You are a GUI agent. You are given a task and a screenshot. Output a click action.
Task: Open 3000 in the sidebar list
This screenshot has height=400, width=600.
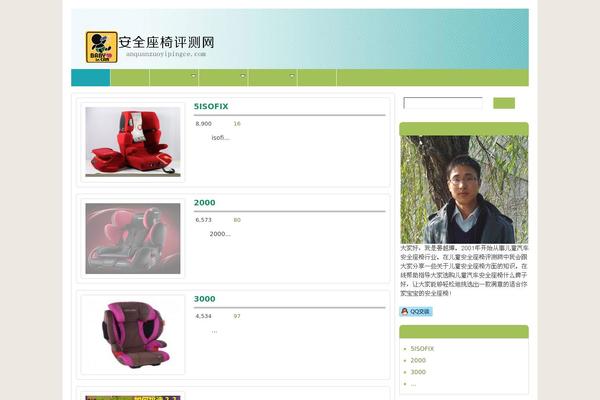(418, 372)
